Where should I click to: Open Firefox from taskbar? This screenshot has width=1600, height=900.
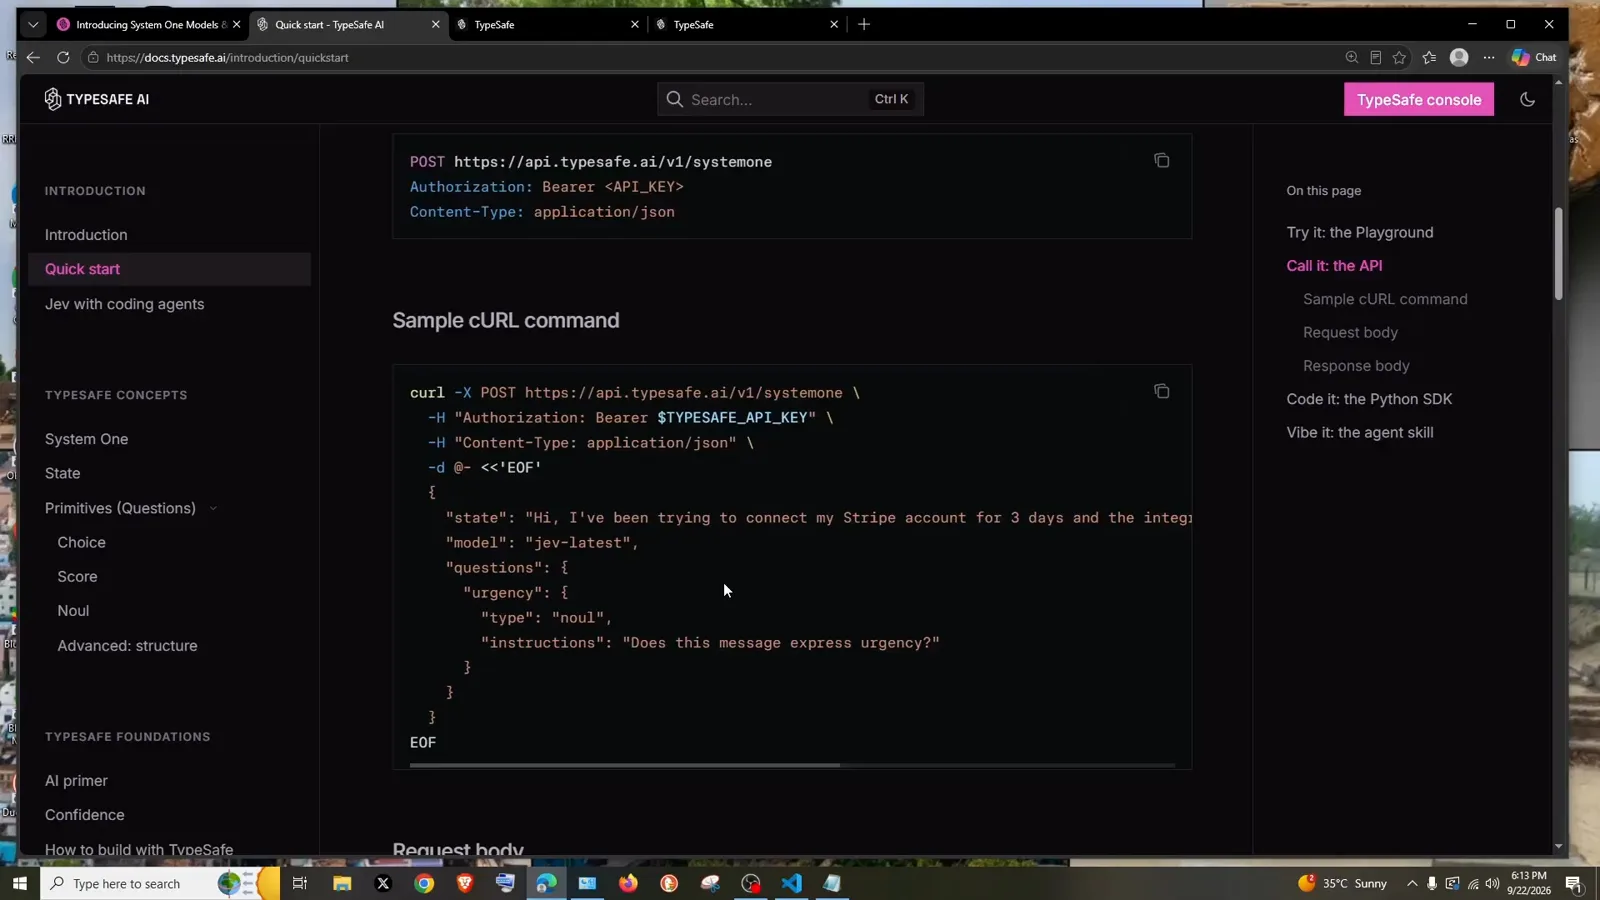(628, 883)
